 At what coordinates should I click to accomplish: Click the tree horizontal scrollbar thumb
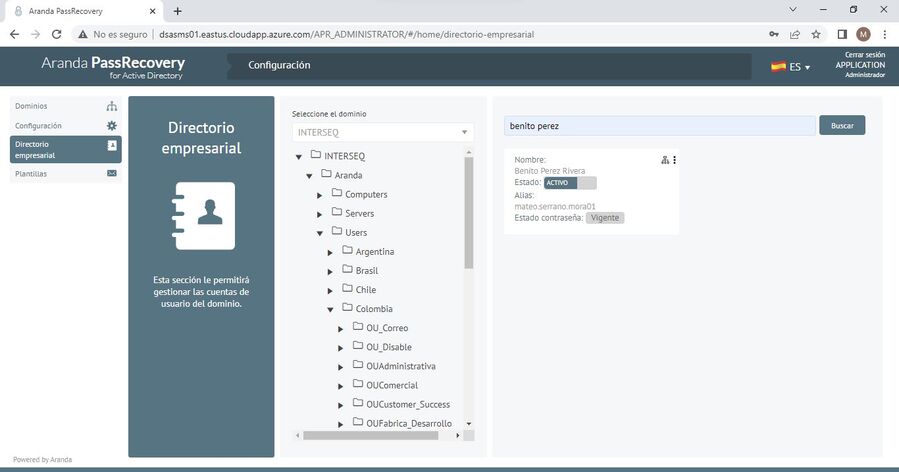pyautogui.click(x=370, y=435)
